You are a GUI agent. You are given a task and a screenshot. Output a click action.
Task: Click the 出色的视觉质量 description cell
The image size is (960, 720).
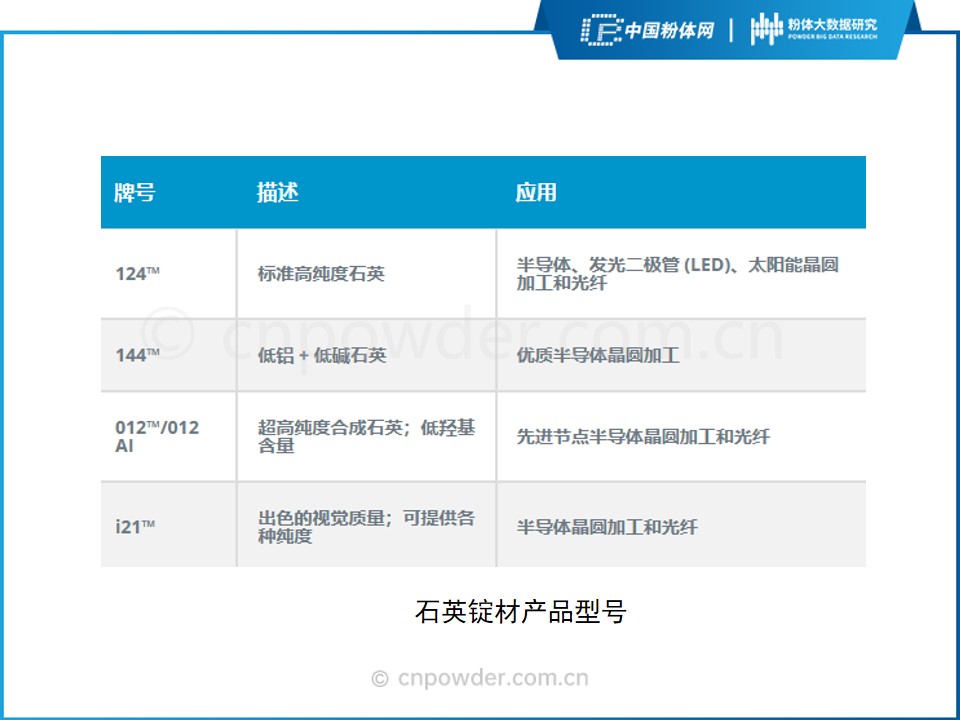[x=366, y=526]
